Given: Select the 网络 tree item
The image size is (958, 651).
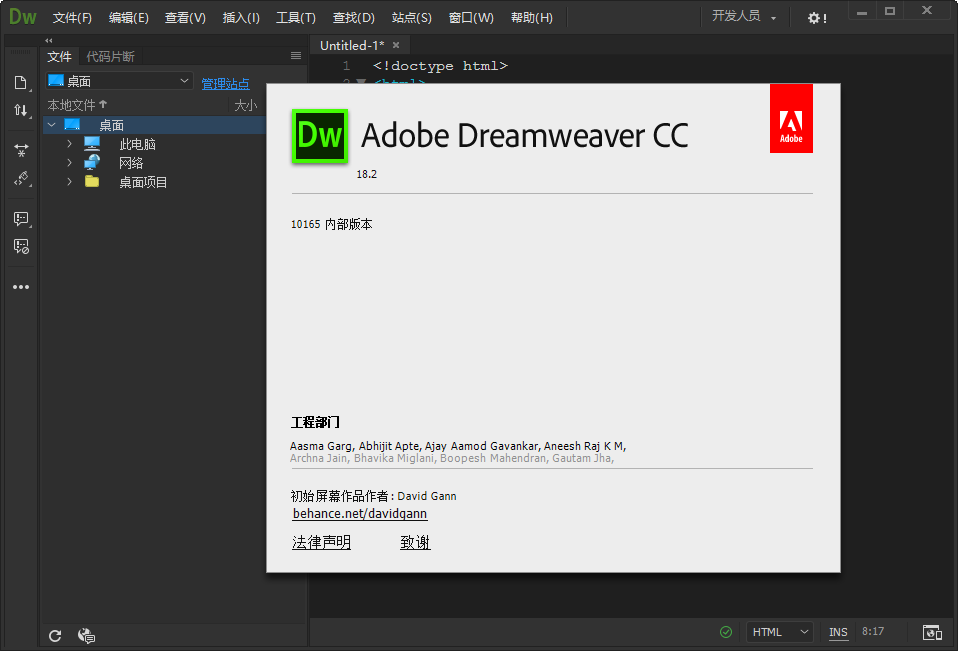Looking at the screenshot, I should [x=131, y=163].
